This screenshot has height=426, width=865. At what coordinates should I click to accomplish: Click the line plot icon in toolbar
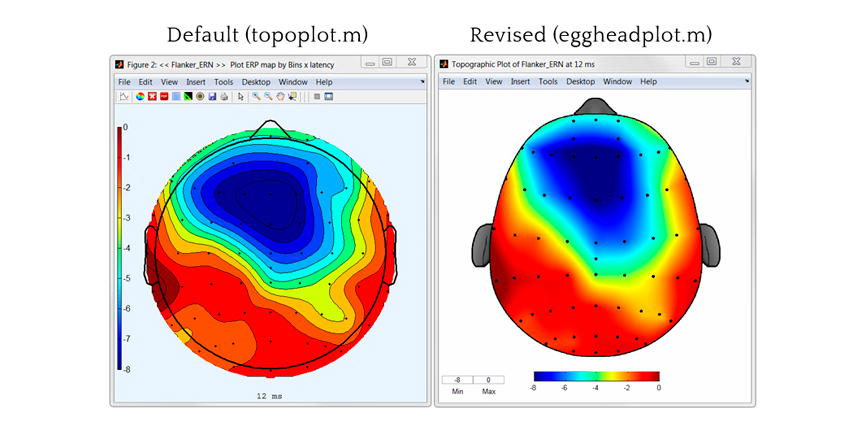[124, 97]
